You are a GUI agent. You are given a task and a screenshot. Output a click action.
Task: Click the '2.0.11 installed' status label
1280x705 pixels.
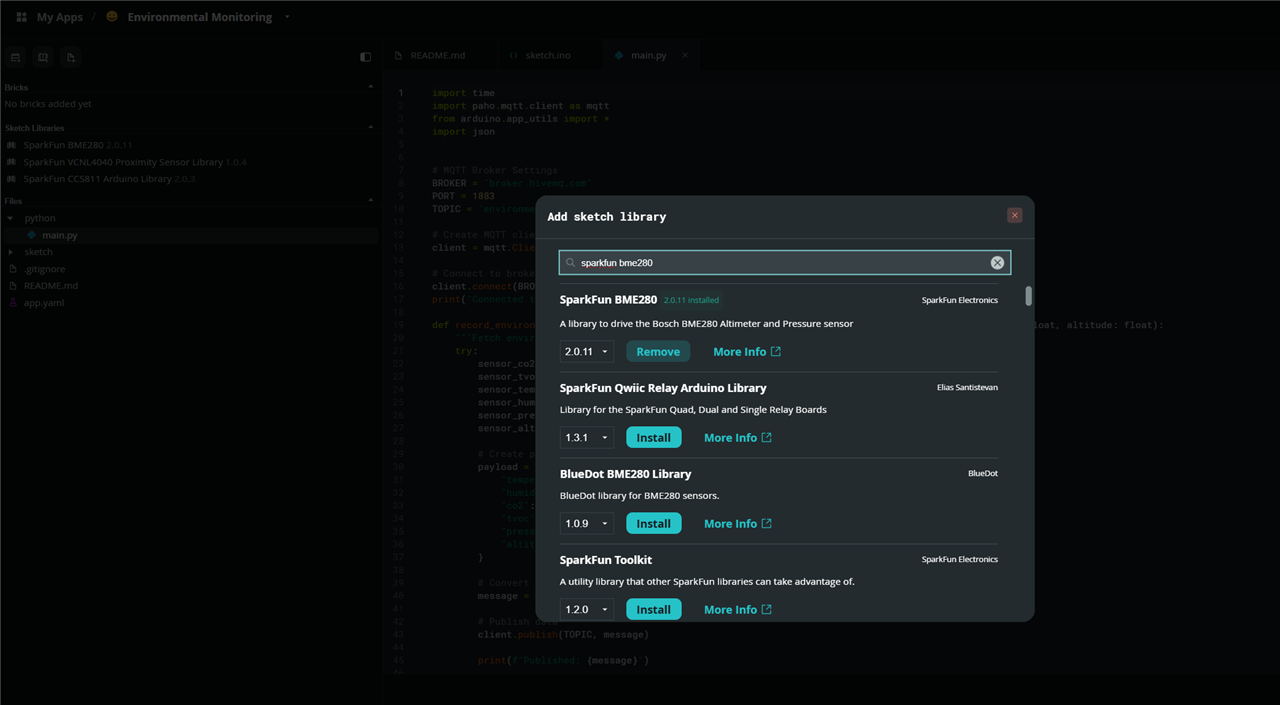(x=691, y=300)
